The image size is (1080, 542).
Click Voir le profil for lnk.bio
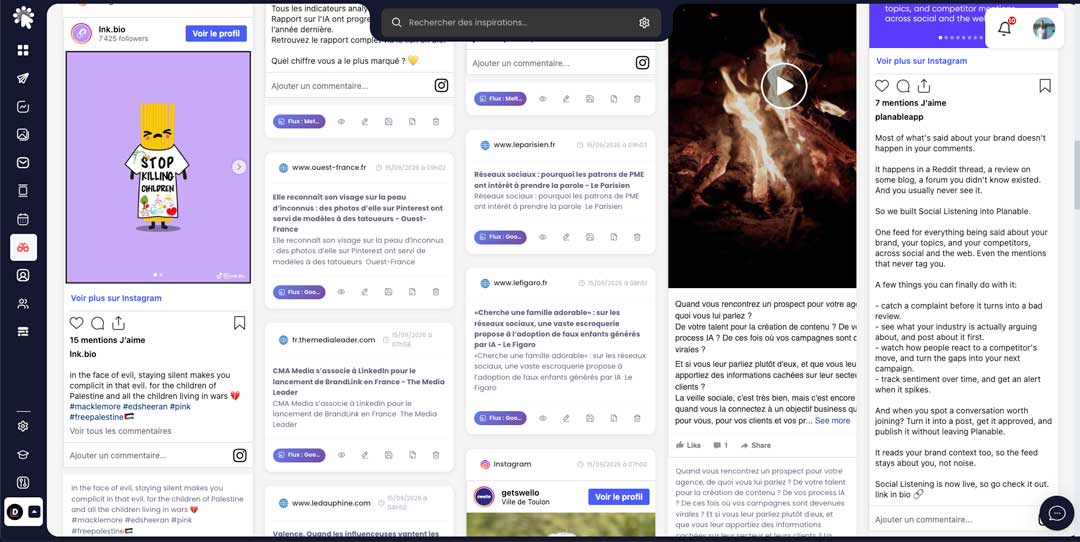(216, 34)
